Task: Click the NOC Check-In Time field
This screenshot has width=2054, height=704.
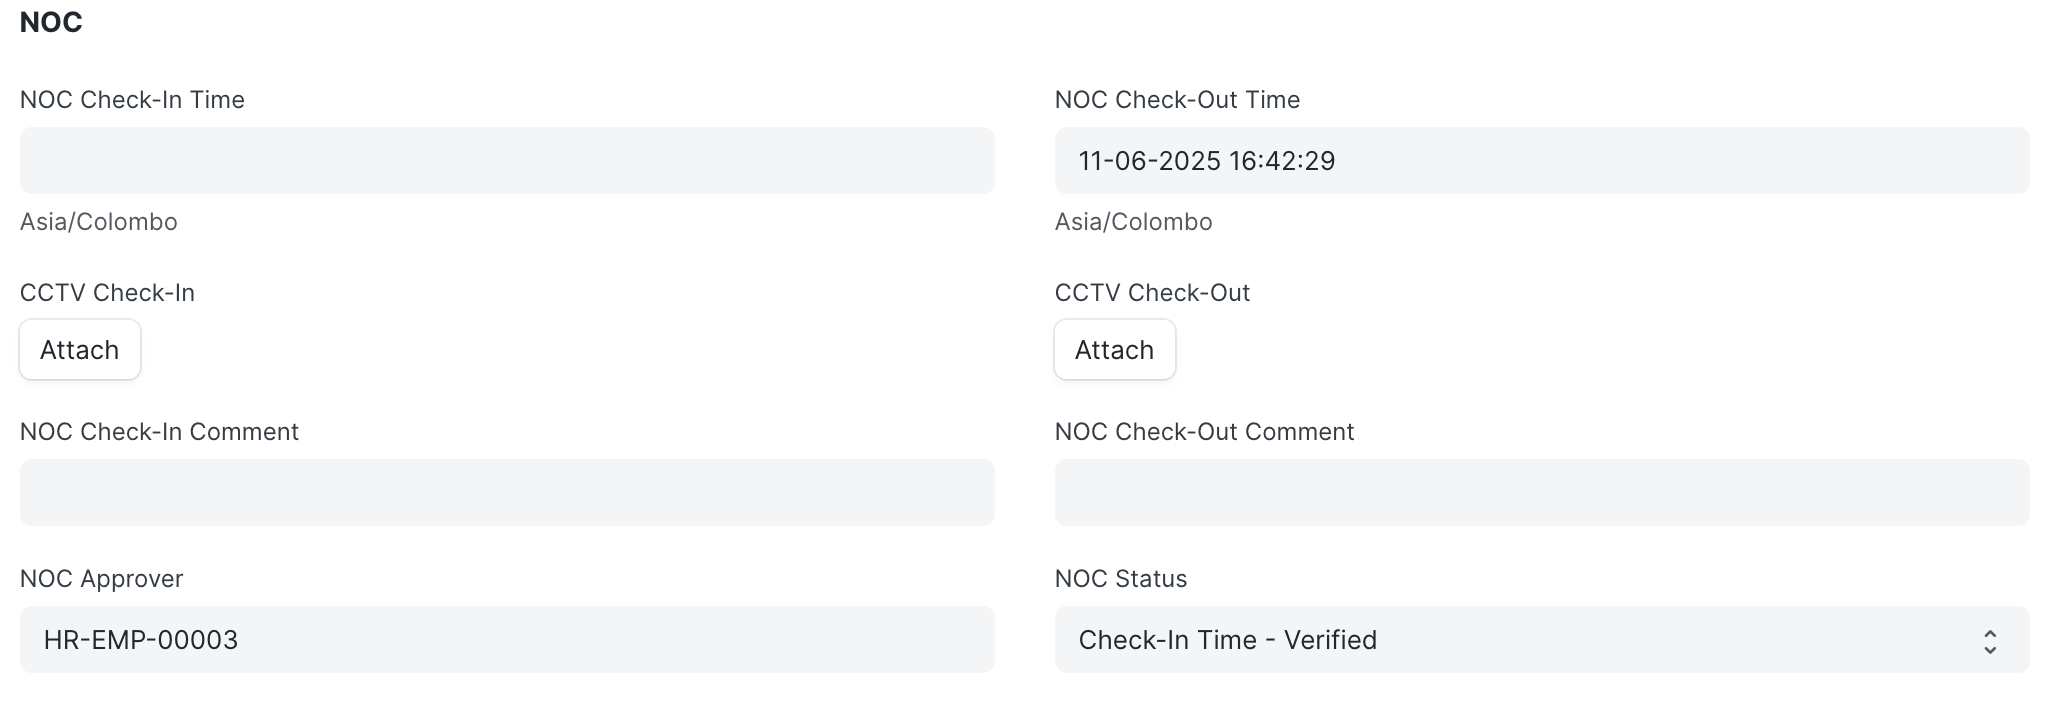Action: coord(507,160)
